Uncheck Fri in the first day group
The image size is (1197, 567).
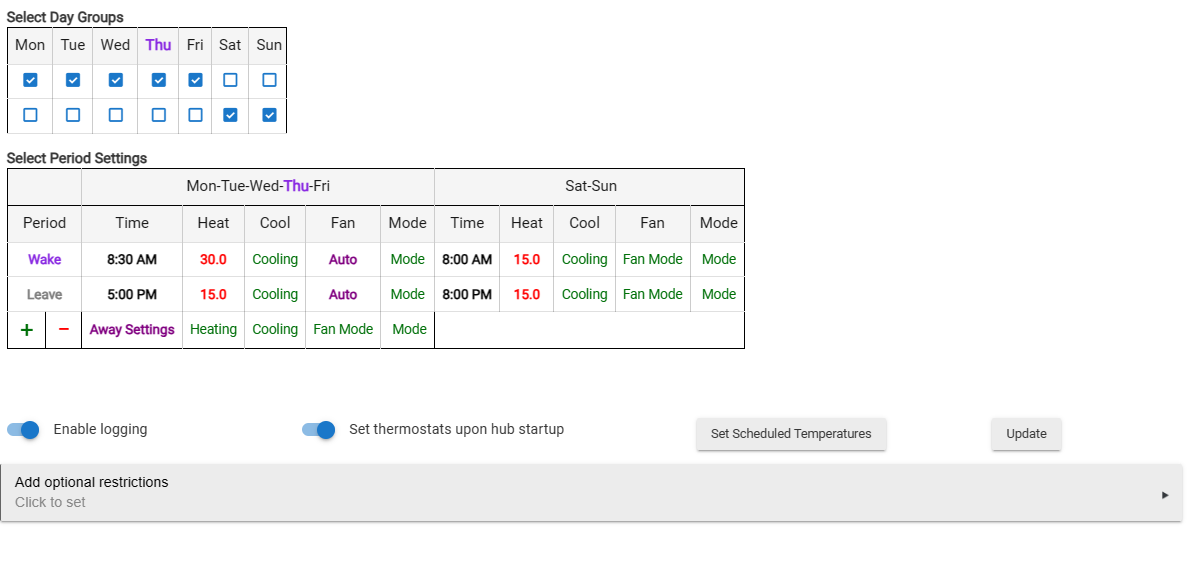(x=195, y=80)
